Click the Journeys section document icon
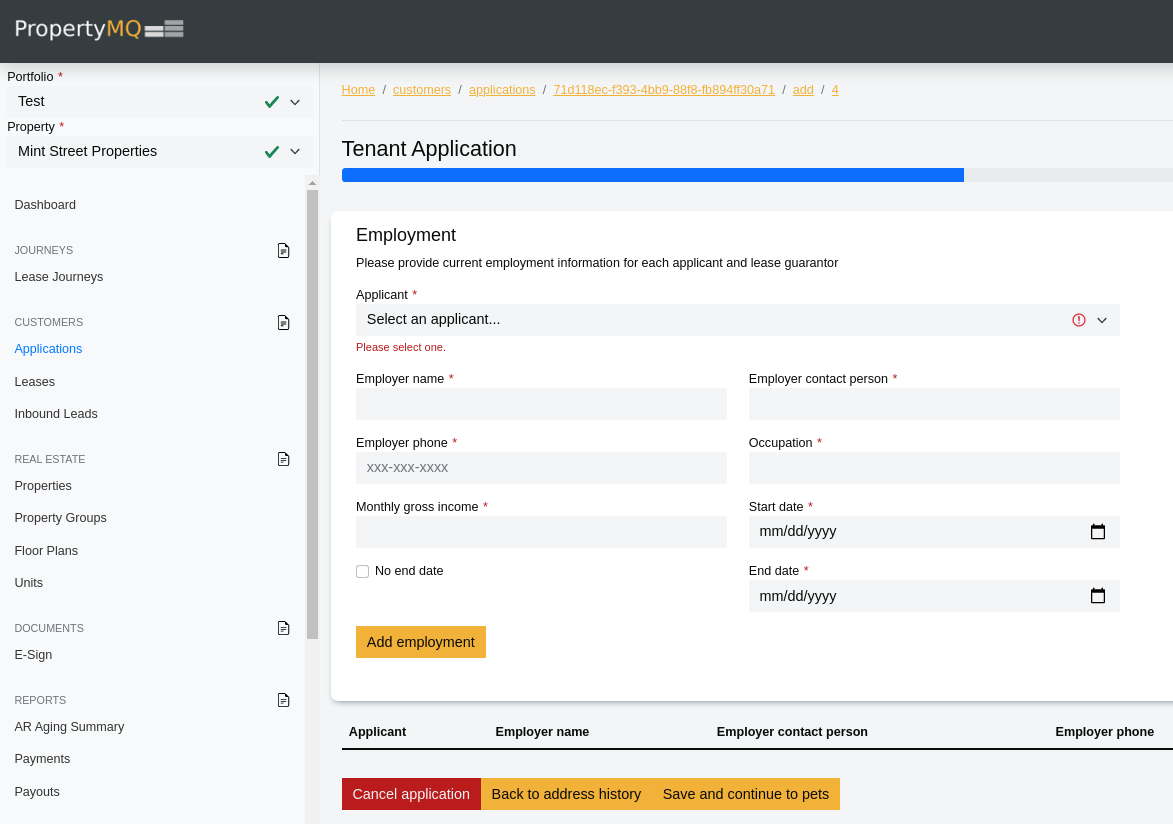 point(283,250)
